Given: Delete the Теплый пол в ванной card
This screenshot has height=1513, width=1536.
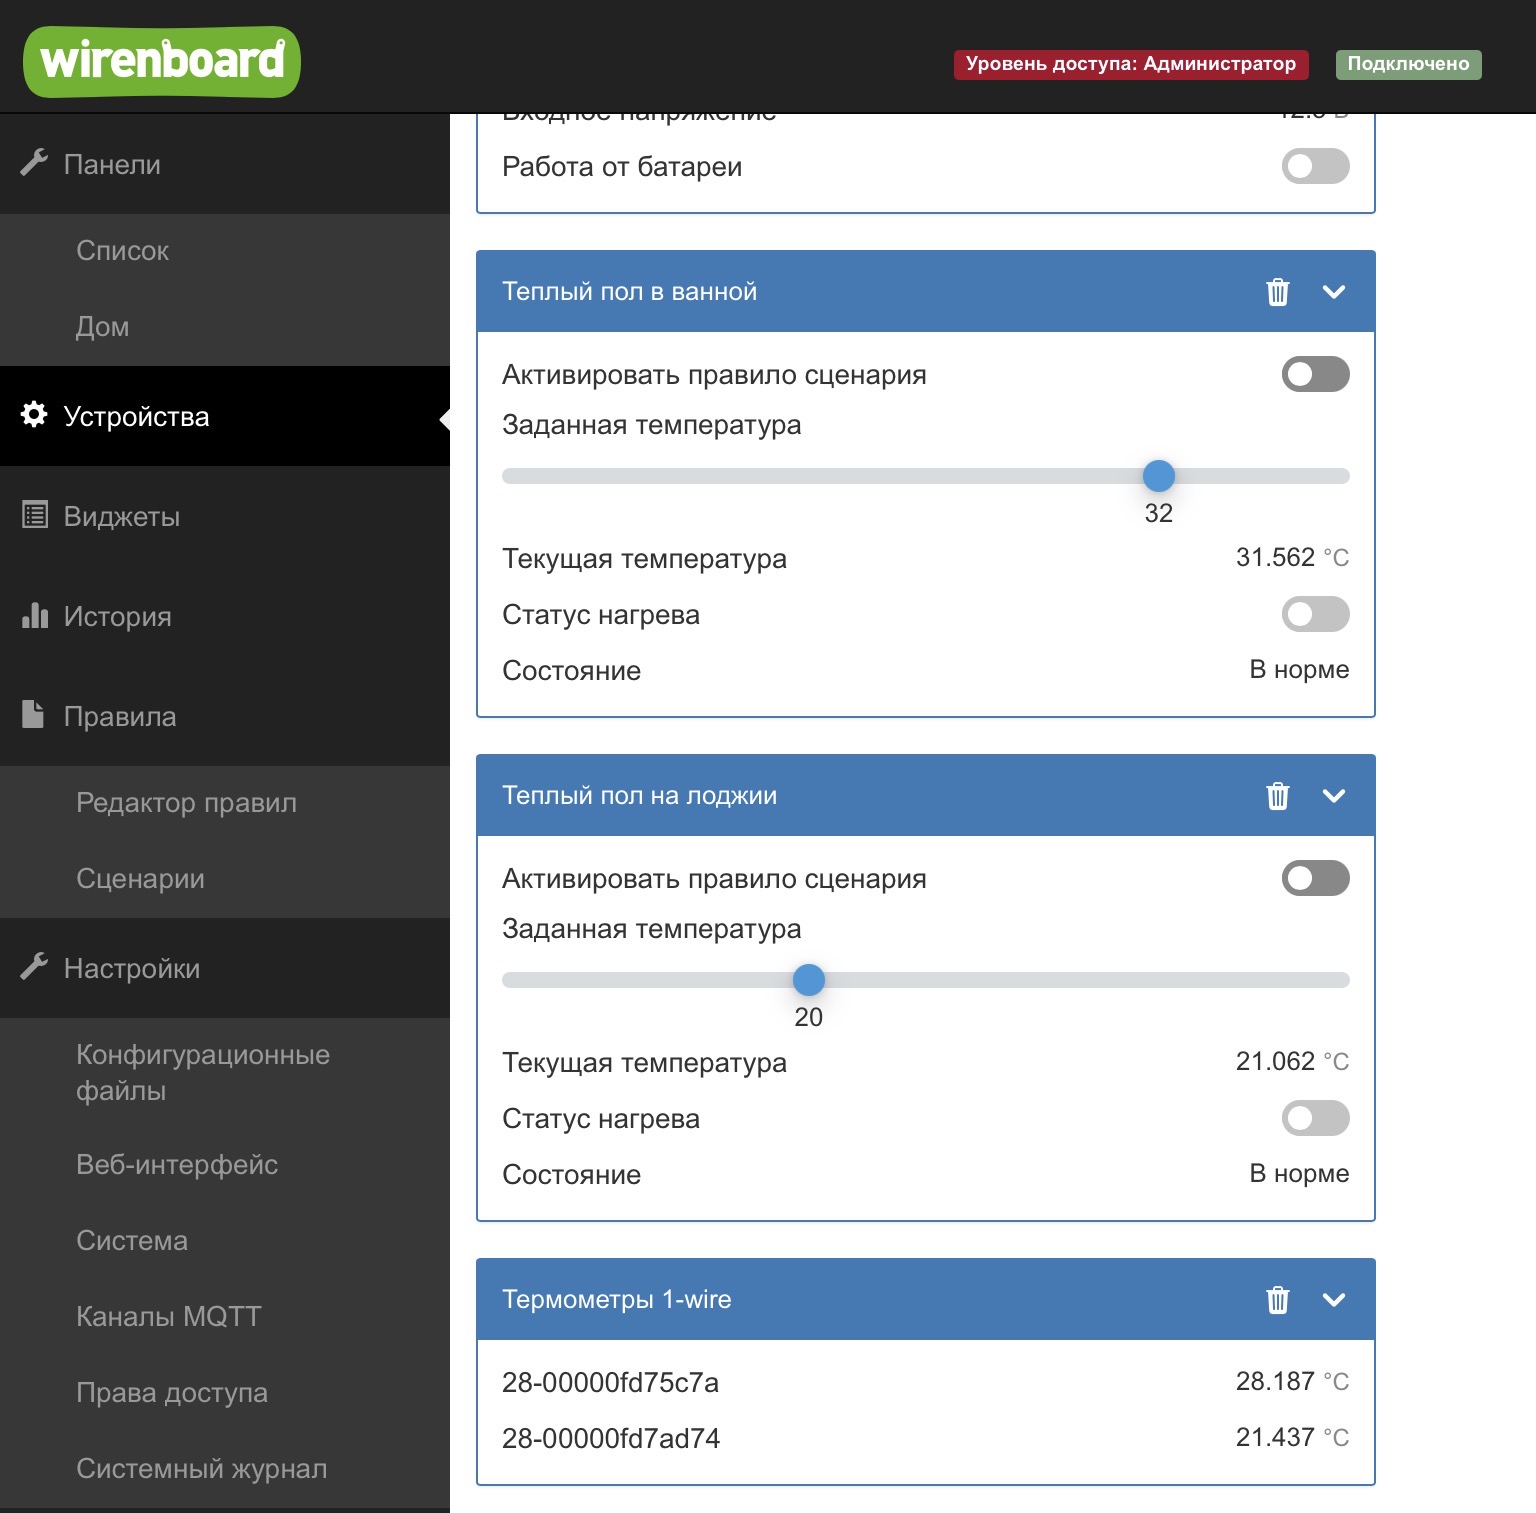Looking at the screenshot, I should (x=1277, y=292).
